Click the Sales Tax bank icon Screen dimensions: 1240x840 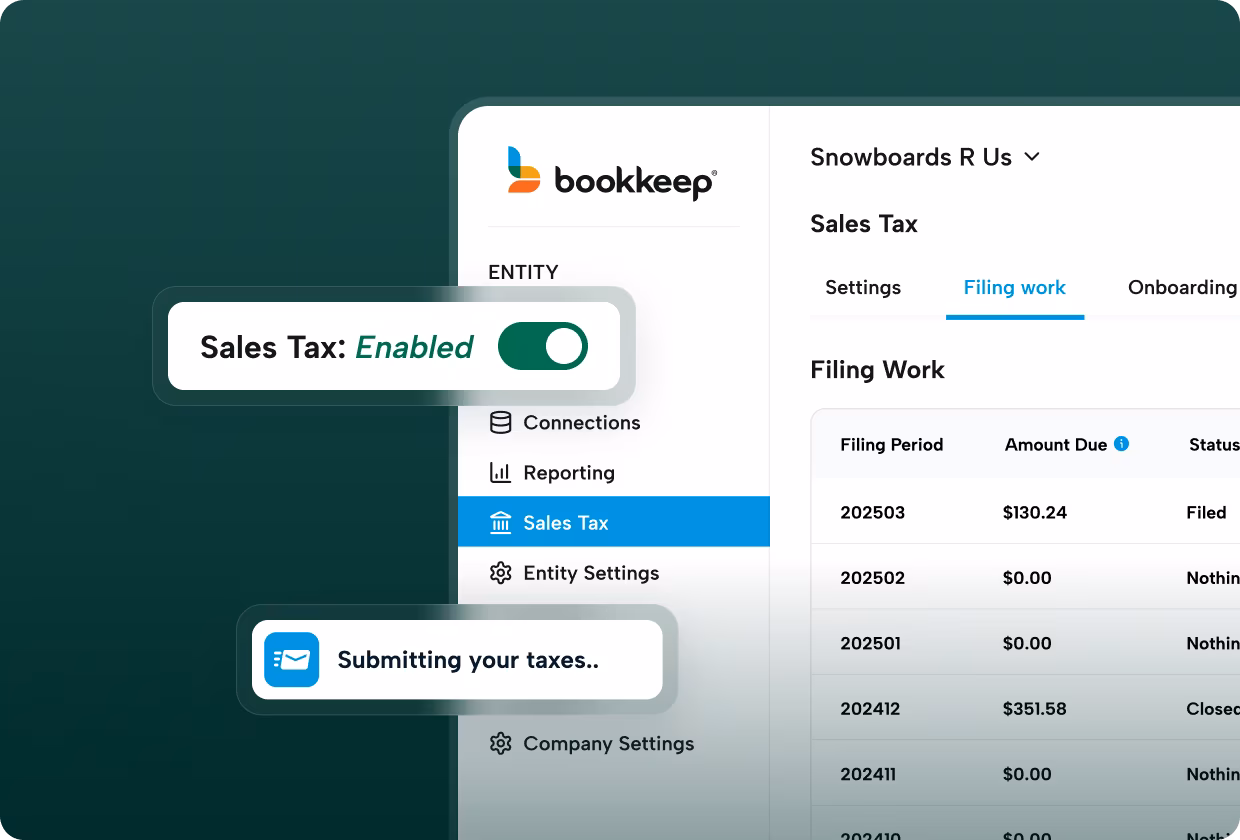tap(500, 523)
